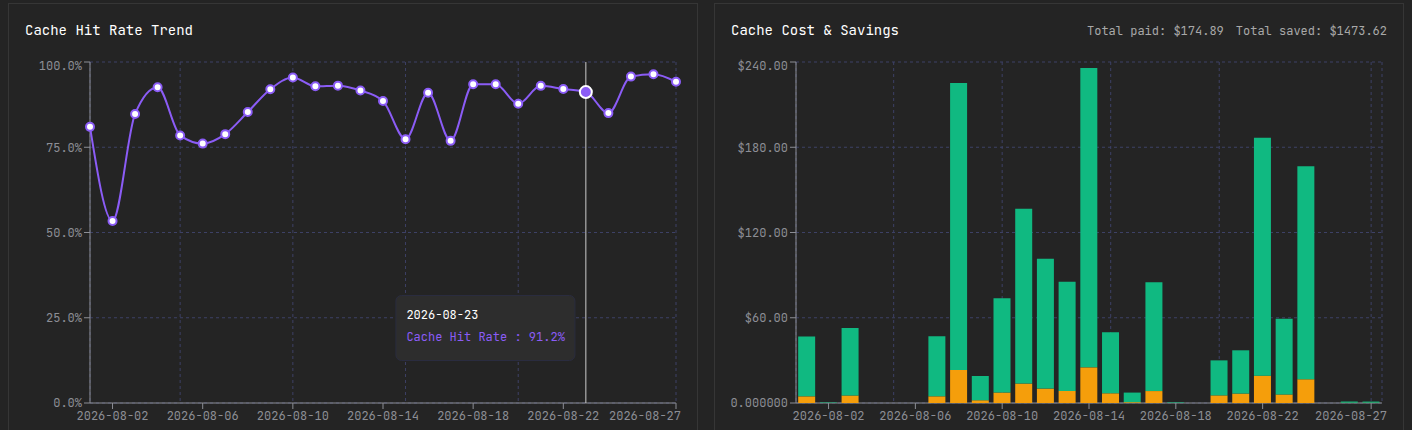Click green savings bar for 2026-08-24
The image size is (1412, 430).
click(1306, 273)
